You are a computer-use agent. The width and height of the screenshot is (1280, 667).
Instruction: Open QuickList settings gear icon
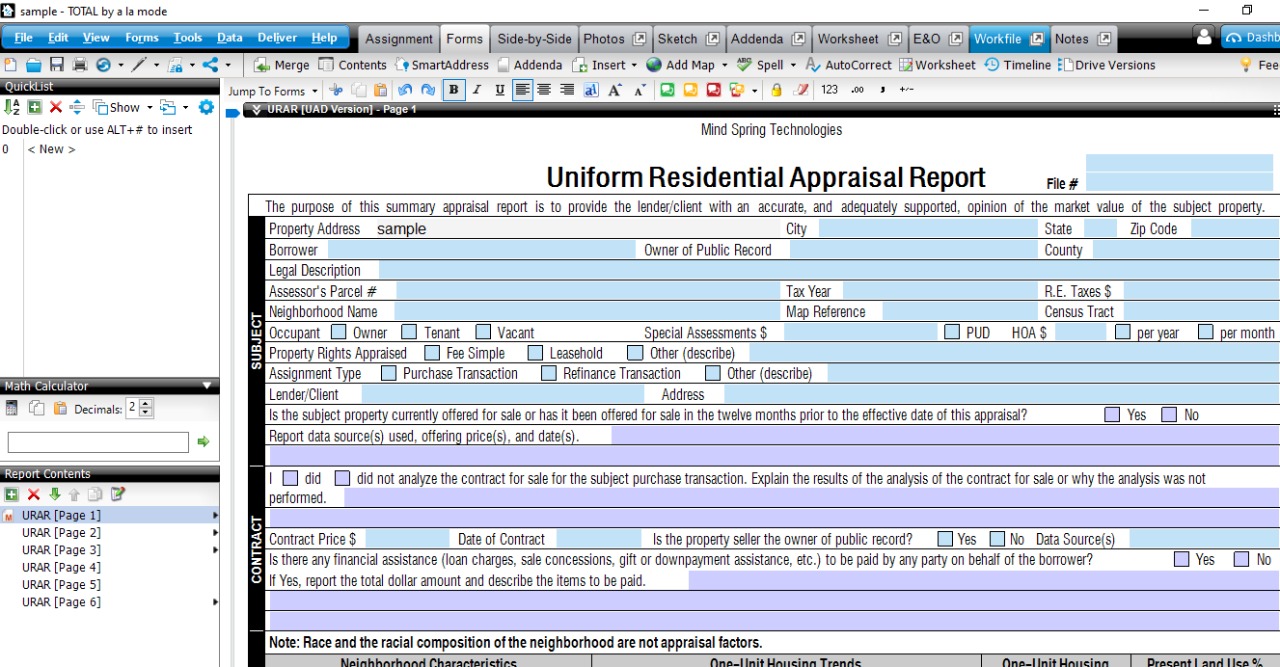(x=206, y=107)
